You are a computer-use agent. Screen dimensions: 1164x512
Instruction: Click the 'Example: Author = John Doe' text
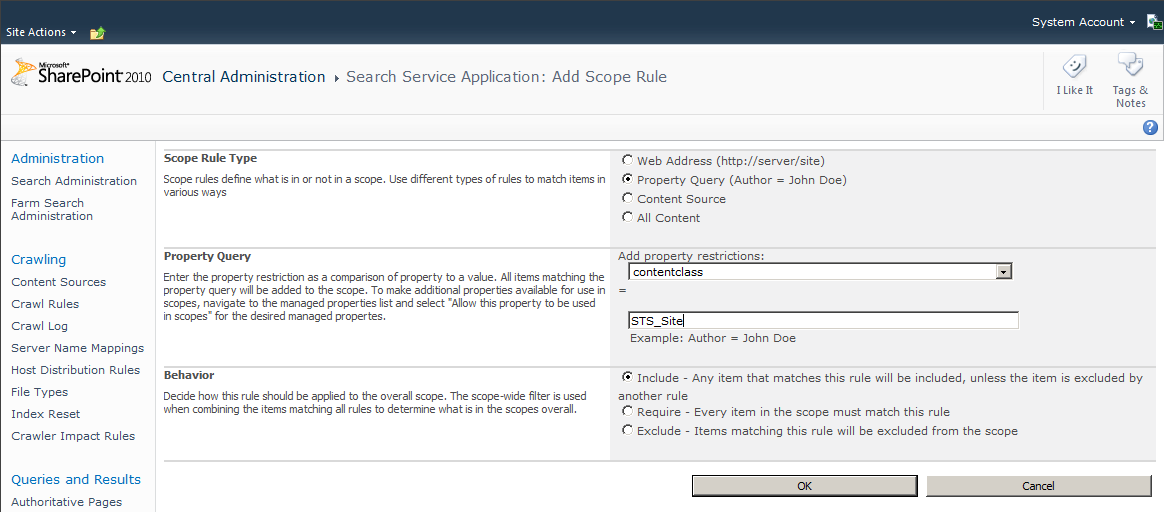coord(713,338)
